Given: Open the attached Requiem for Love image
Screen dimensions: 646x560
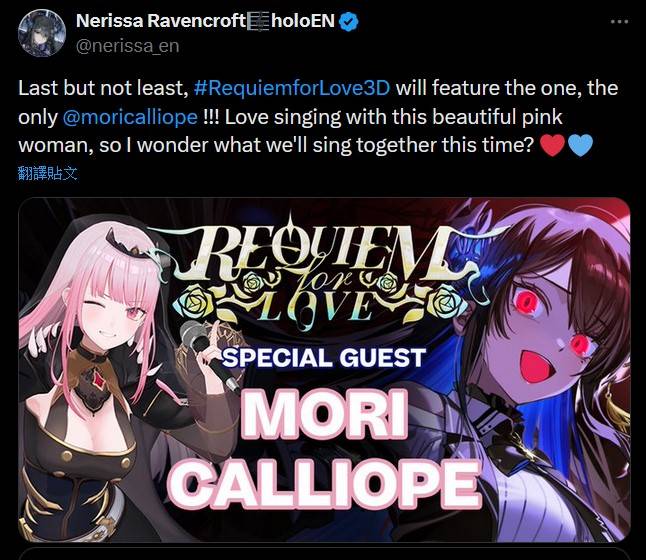Looking at the screenshot, I should click(x=324, y=370).
